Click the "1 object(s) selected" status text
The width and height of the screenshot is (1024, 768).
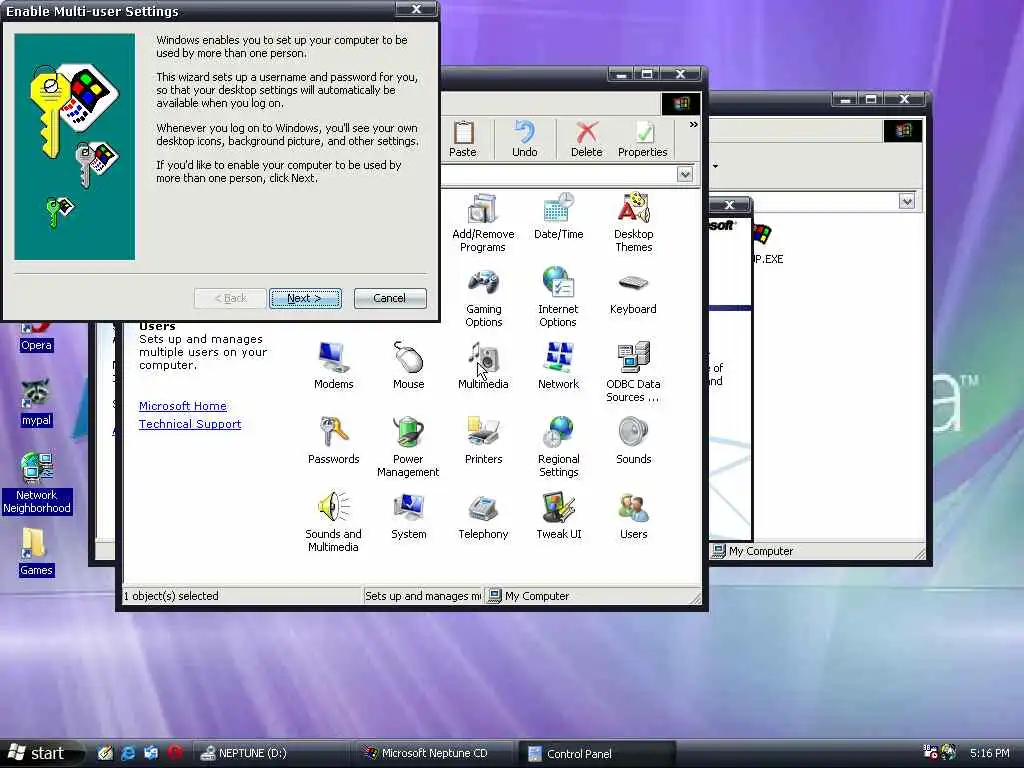(x=171, y=596)
